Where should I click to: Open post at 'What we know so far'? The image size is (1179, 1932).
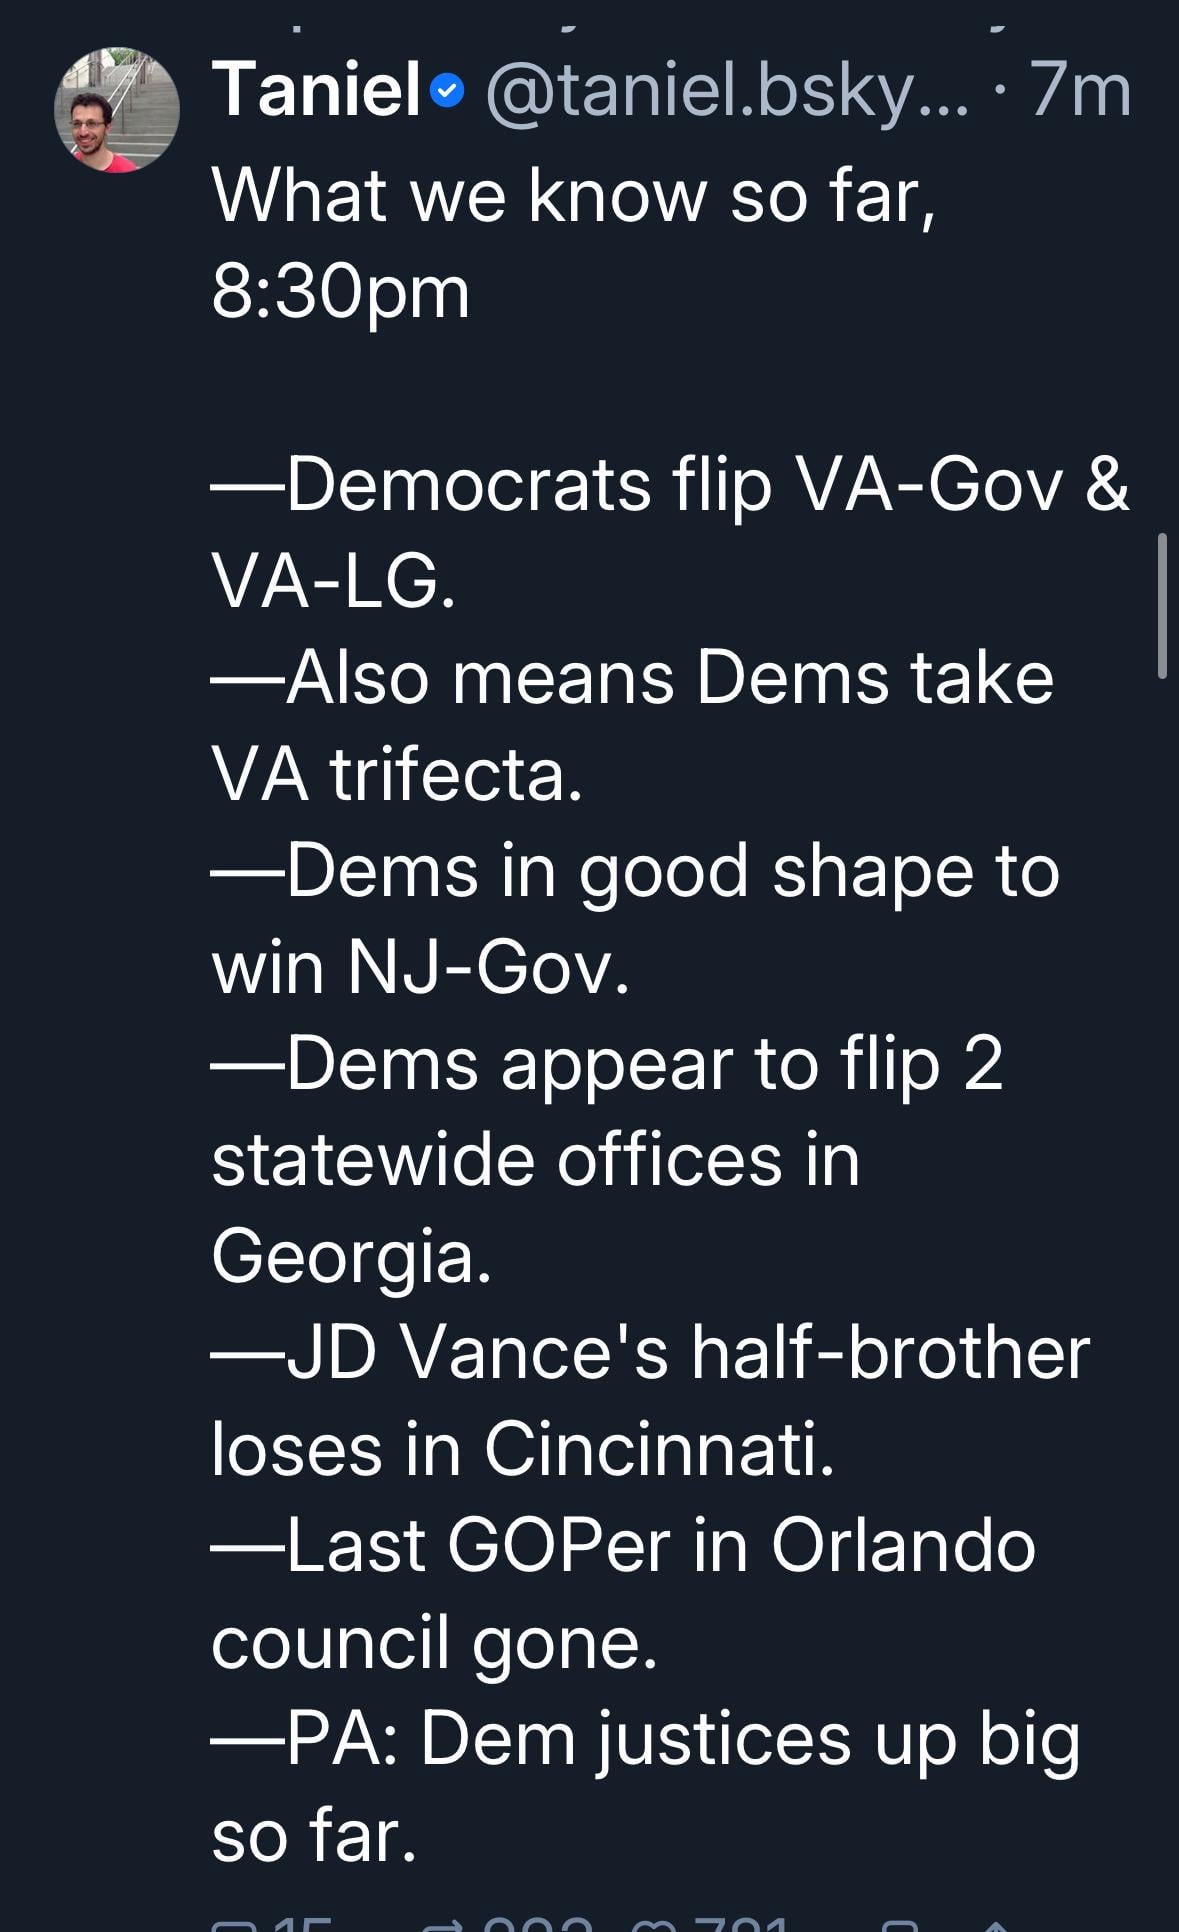pyautogui.click(x=574, y=196)
